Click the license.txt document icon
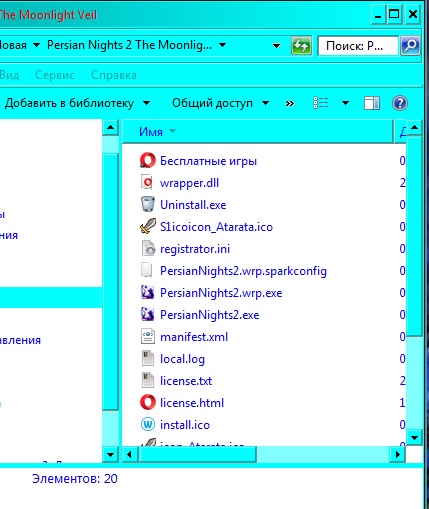 coord(148,380)
